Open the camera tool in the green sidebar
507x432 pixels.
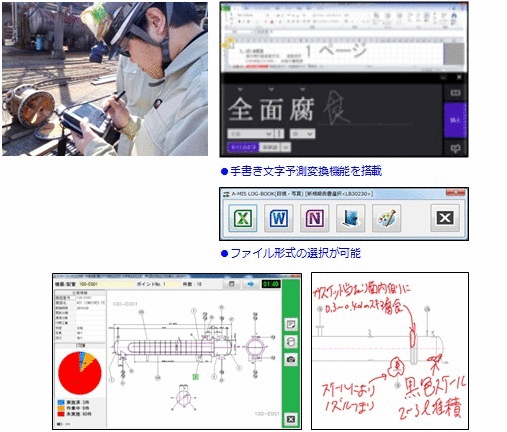pyautogui.click(x=291, y=359)
